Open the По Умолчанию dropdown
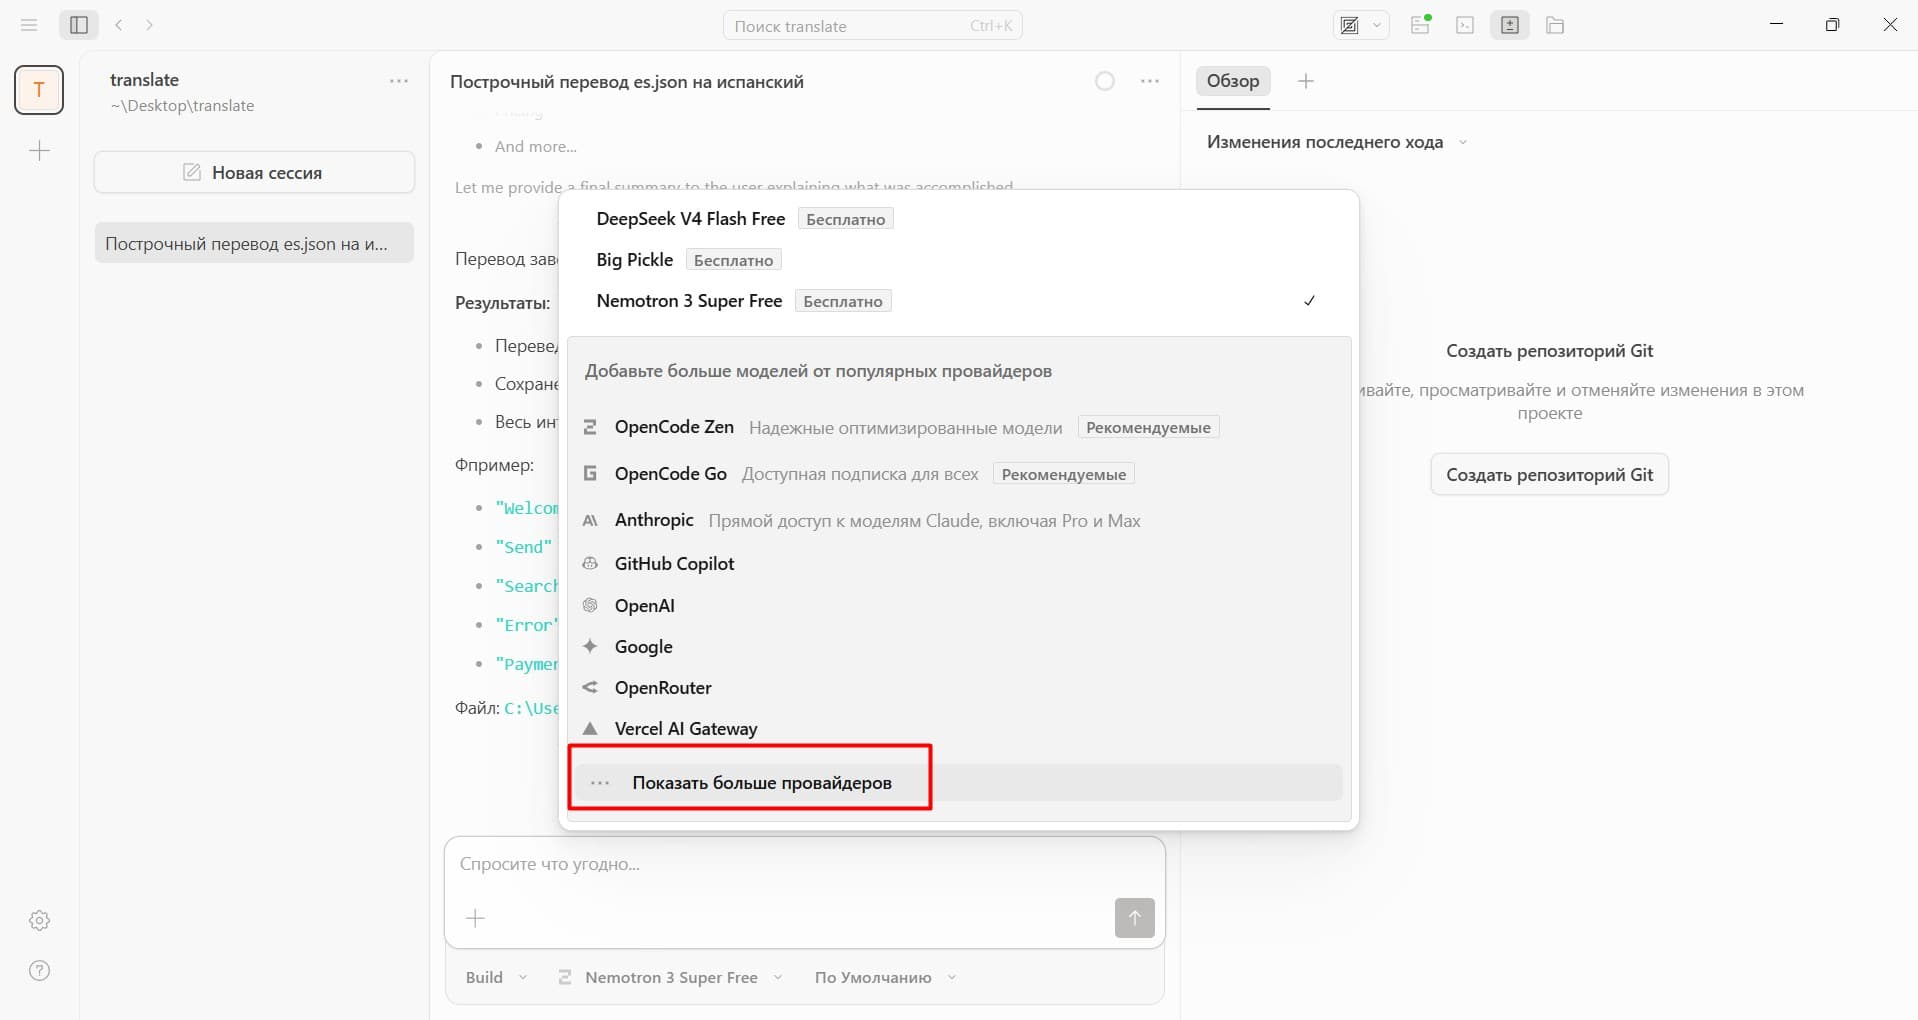The width and height of the screenshot is (1918, 1020). click(x=885, y=977)
